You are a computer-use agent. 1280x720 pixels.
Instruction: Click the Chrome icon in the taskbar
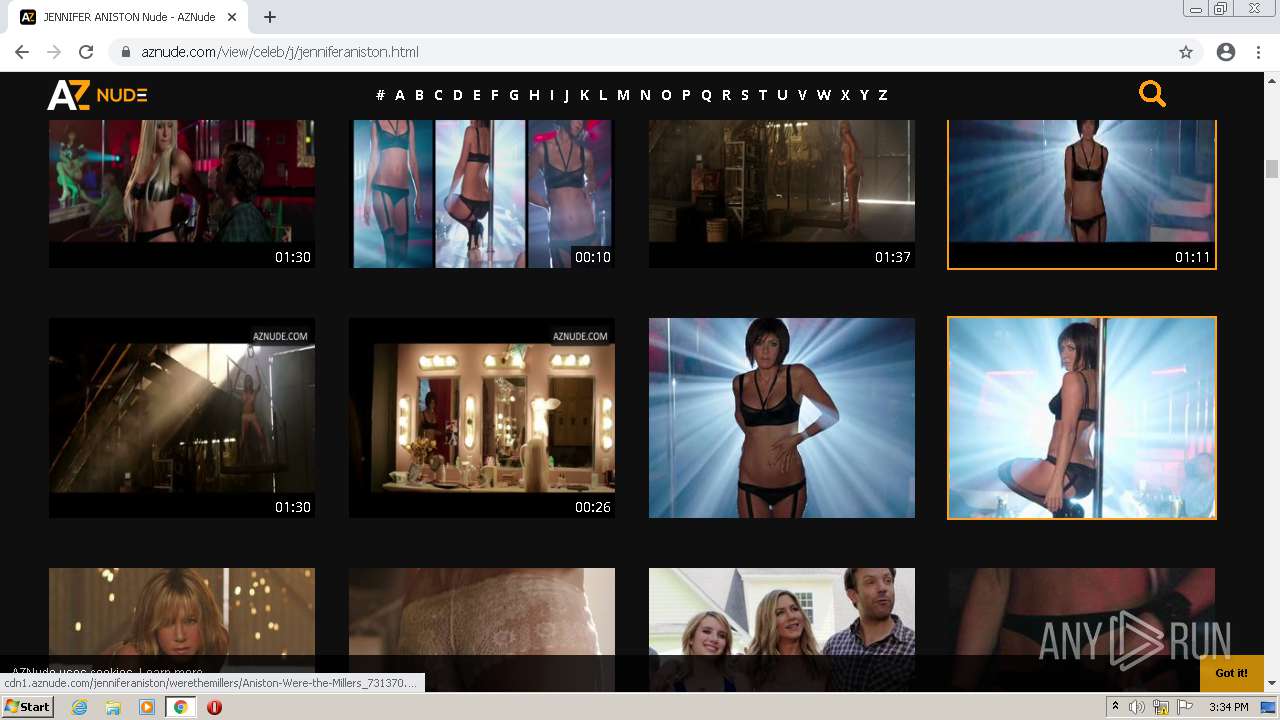[181, 707]
